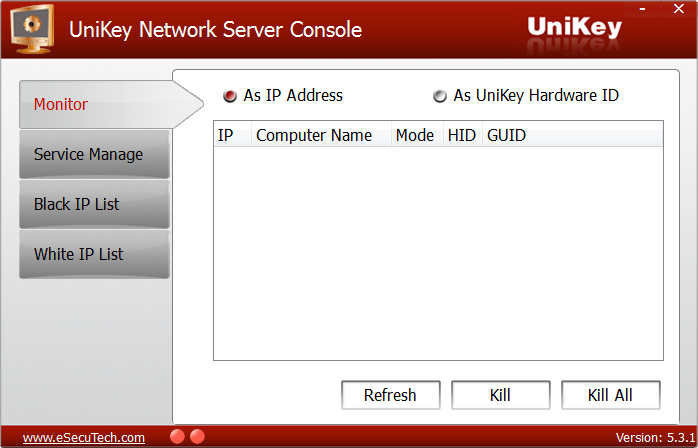Sort by the HID column header
Viewport: 698px width, 448px height.
(463, 135)
